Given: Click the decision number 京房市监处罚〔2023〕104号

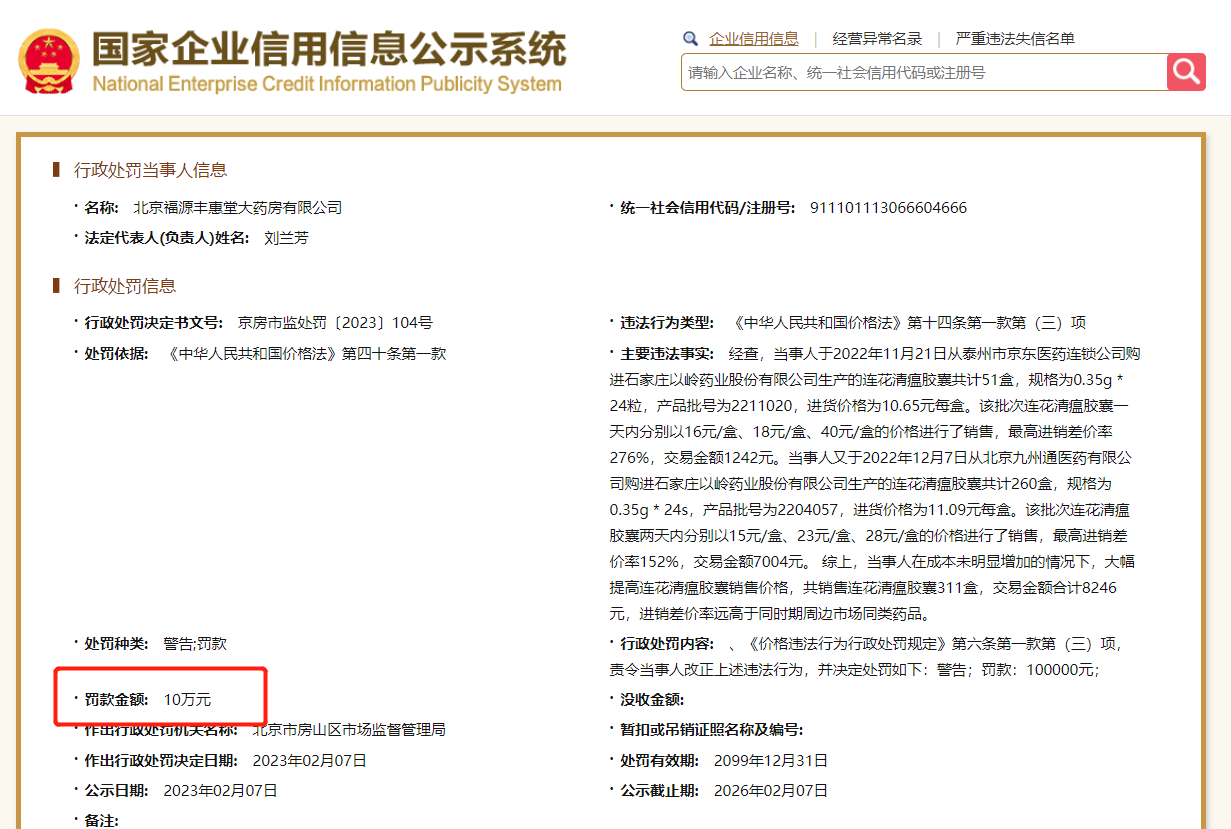Looking at the screenshot, I should [335, 323].
